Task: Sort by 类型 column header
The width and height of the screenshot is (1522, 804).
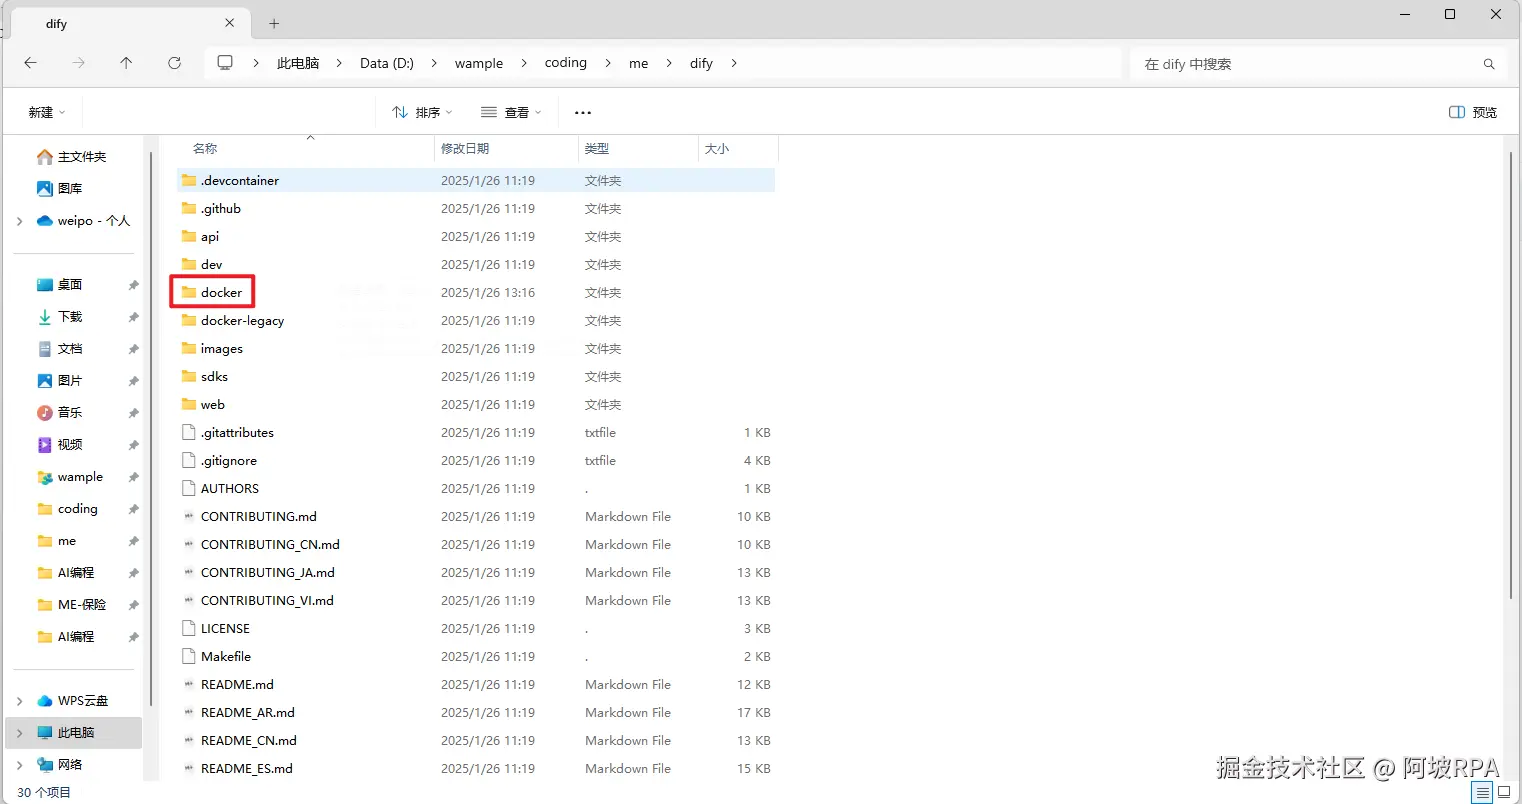Action: [x=638, y=149]
